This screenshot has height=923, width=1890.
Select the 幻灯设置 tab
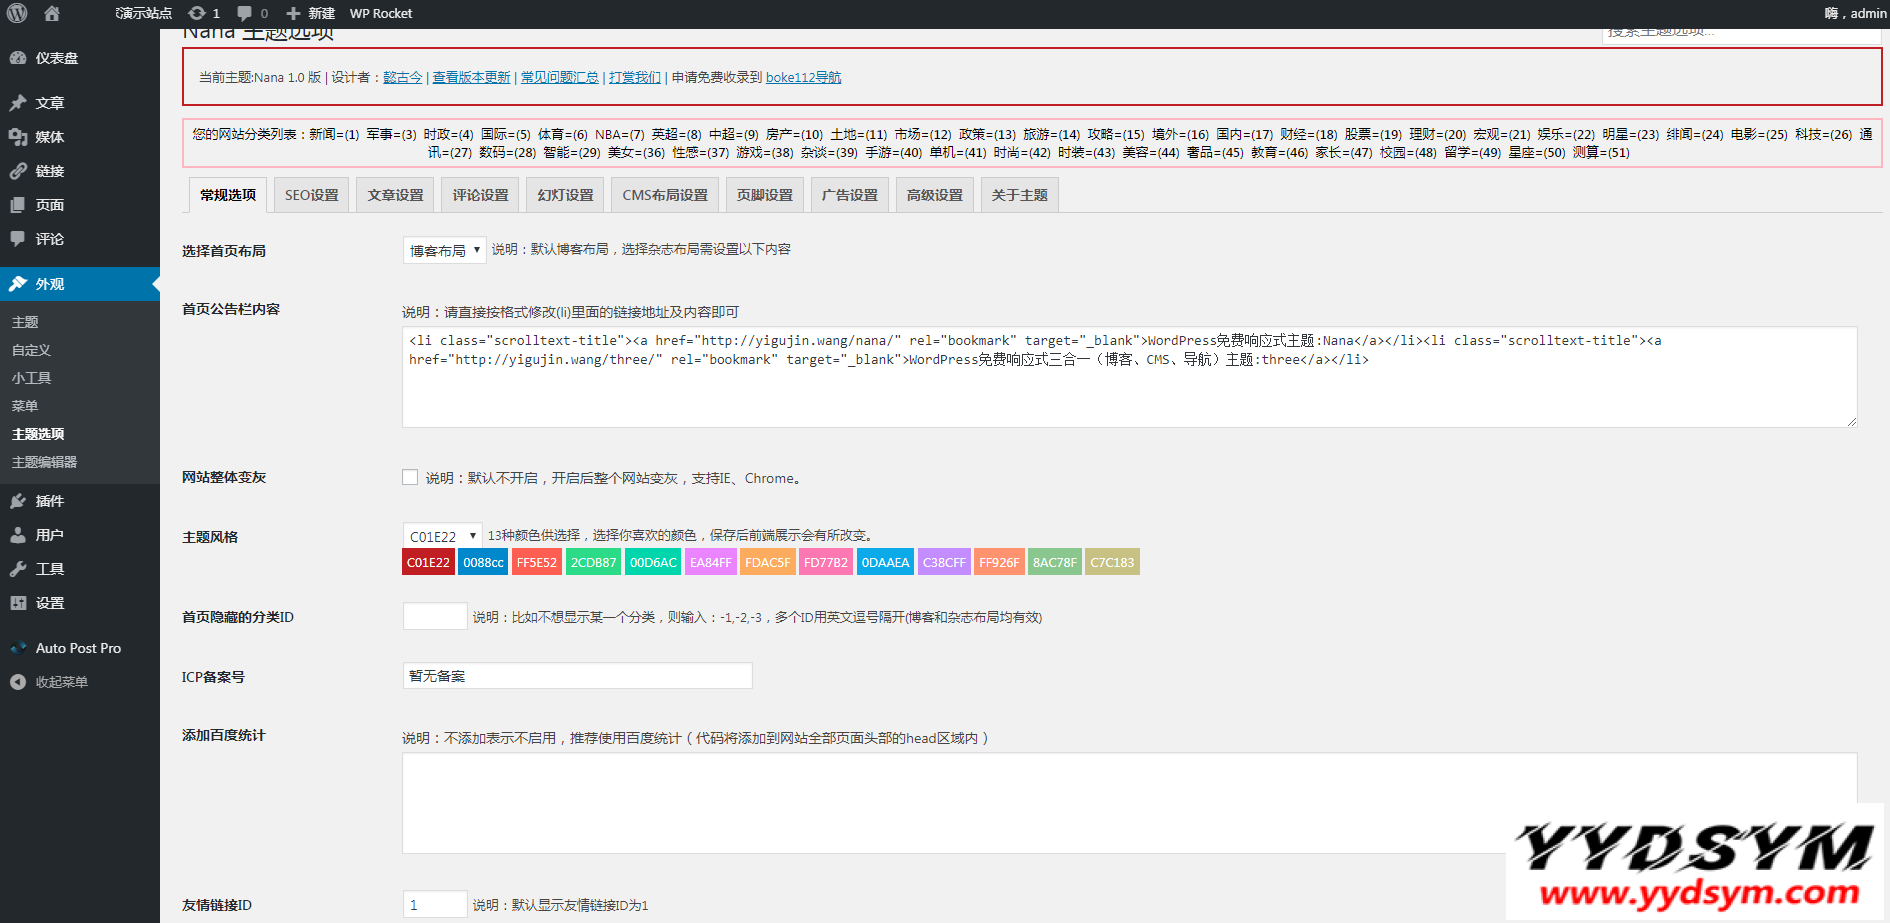click(565, 195)
